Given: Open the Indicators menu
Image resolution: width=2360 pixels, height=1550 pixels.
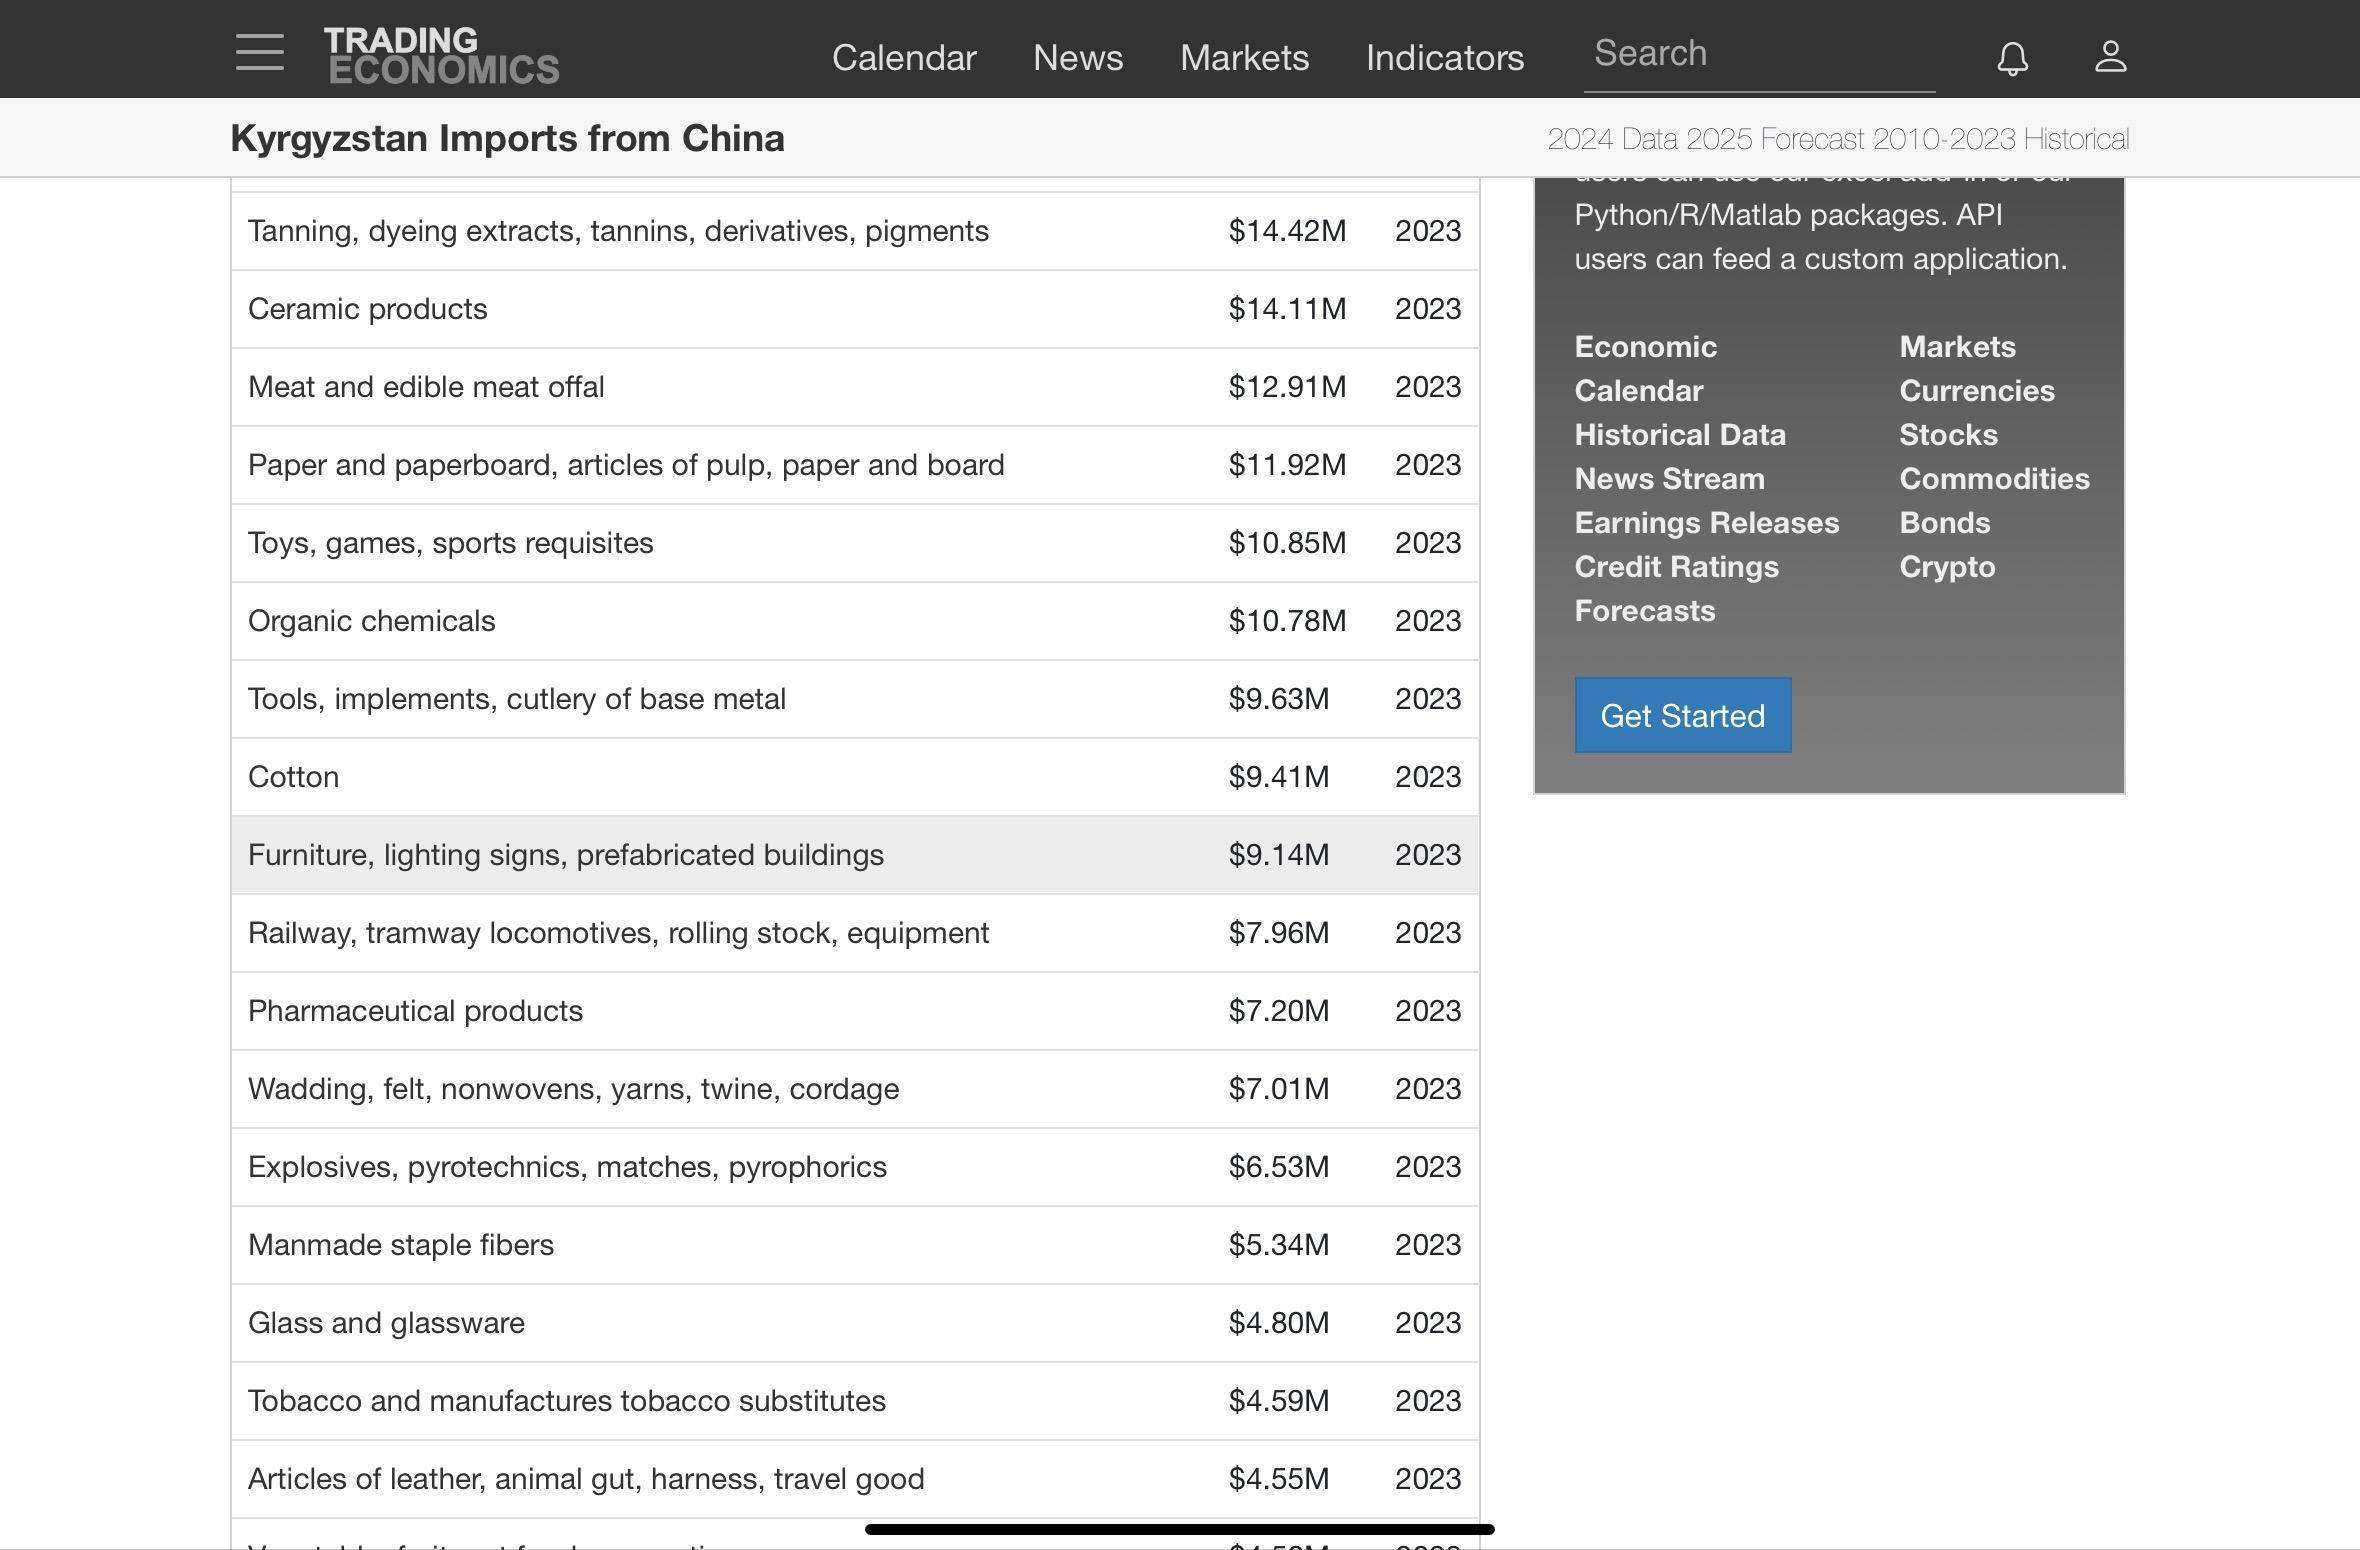Looking at the screenshot, I should 1444,58.
